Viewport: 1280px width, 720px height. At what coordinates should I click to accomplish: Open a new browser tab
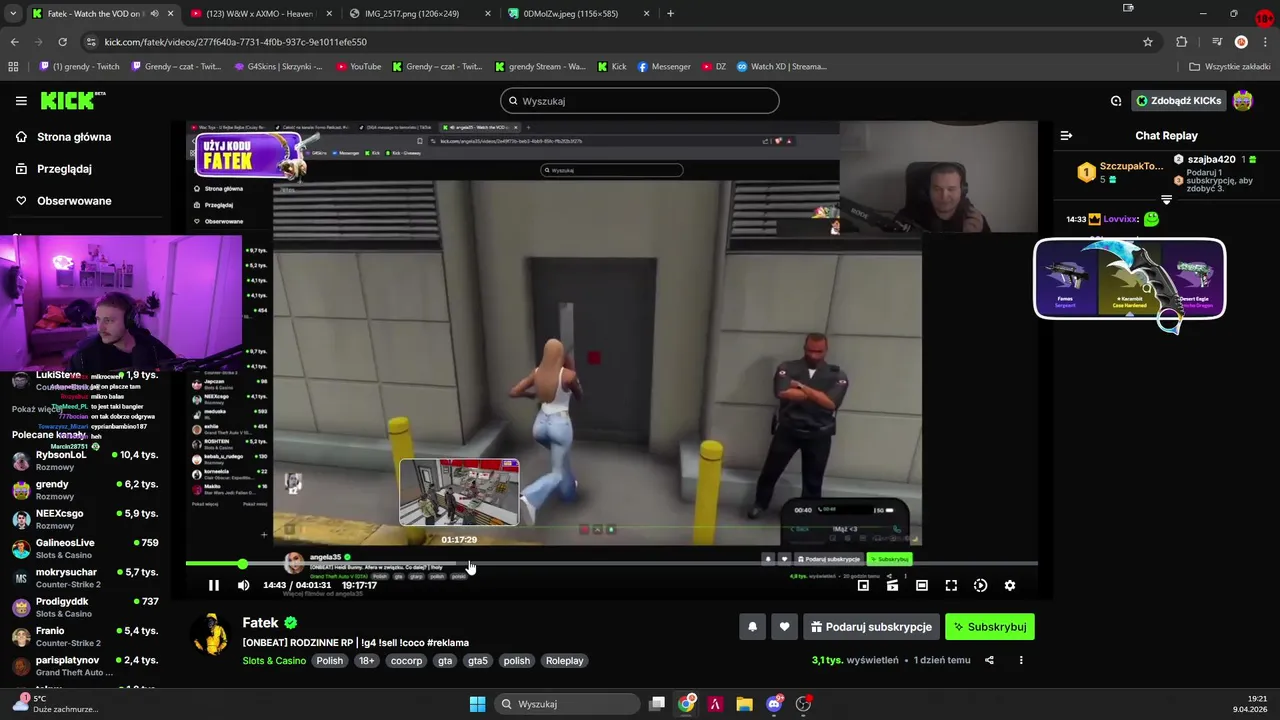(670, 14)
